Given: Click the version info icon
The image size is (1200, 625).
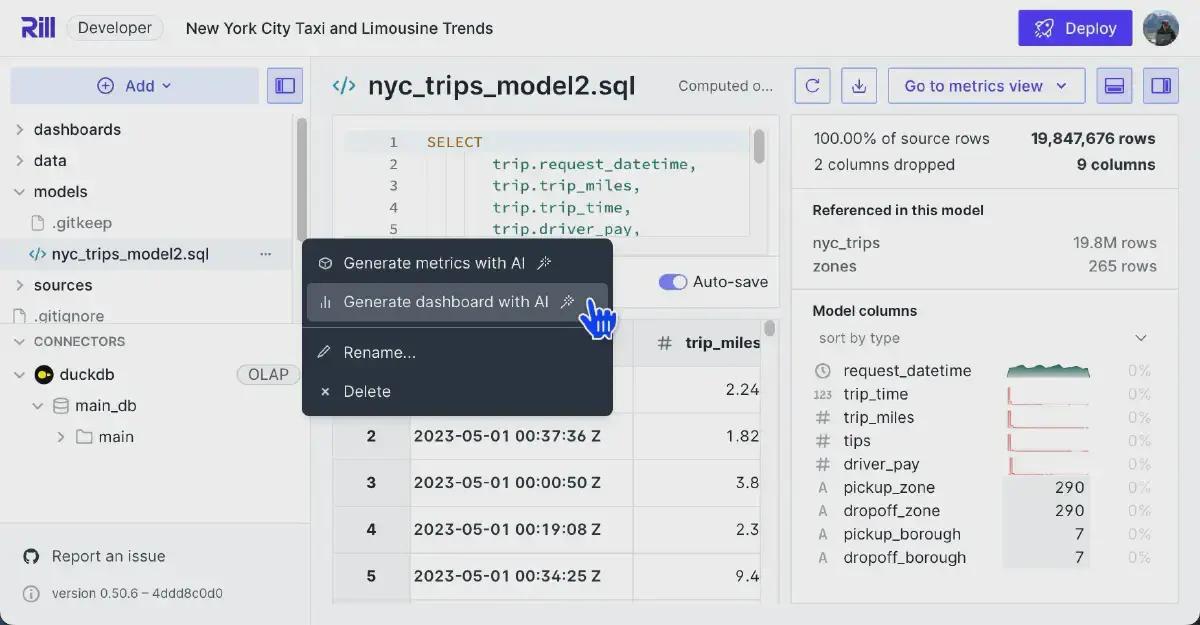Looking at the screenshot, I should point(31,594).
